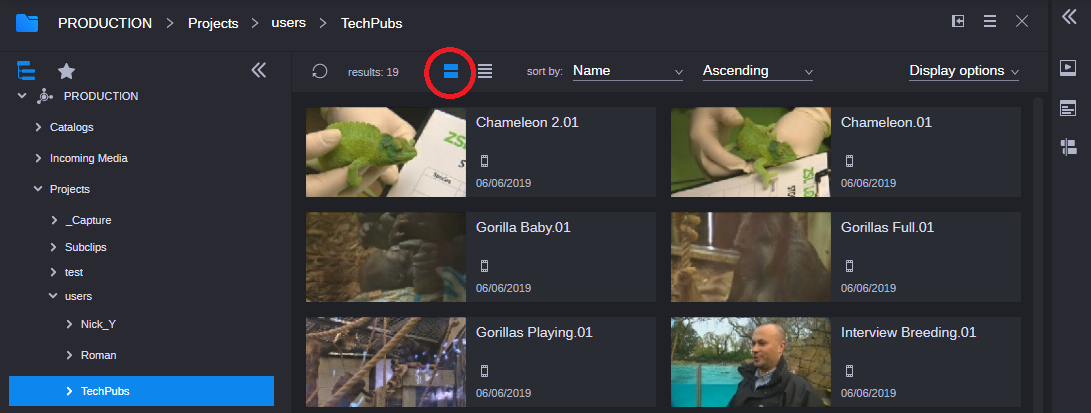Open the Ascending order dropdown

[757, 71]
